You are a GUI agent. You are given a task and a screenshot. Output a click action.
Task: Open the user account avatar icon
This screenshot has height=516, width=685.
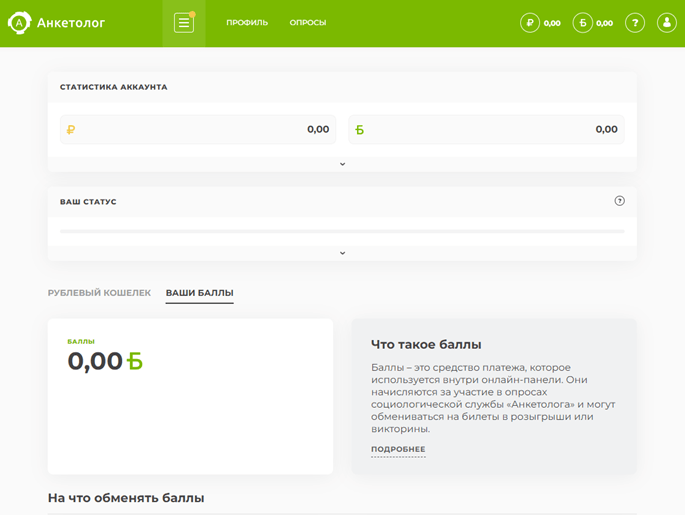point(667,23)
